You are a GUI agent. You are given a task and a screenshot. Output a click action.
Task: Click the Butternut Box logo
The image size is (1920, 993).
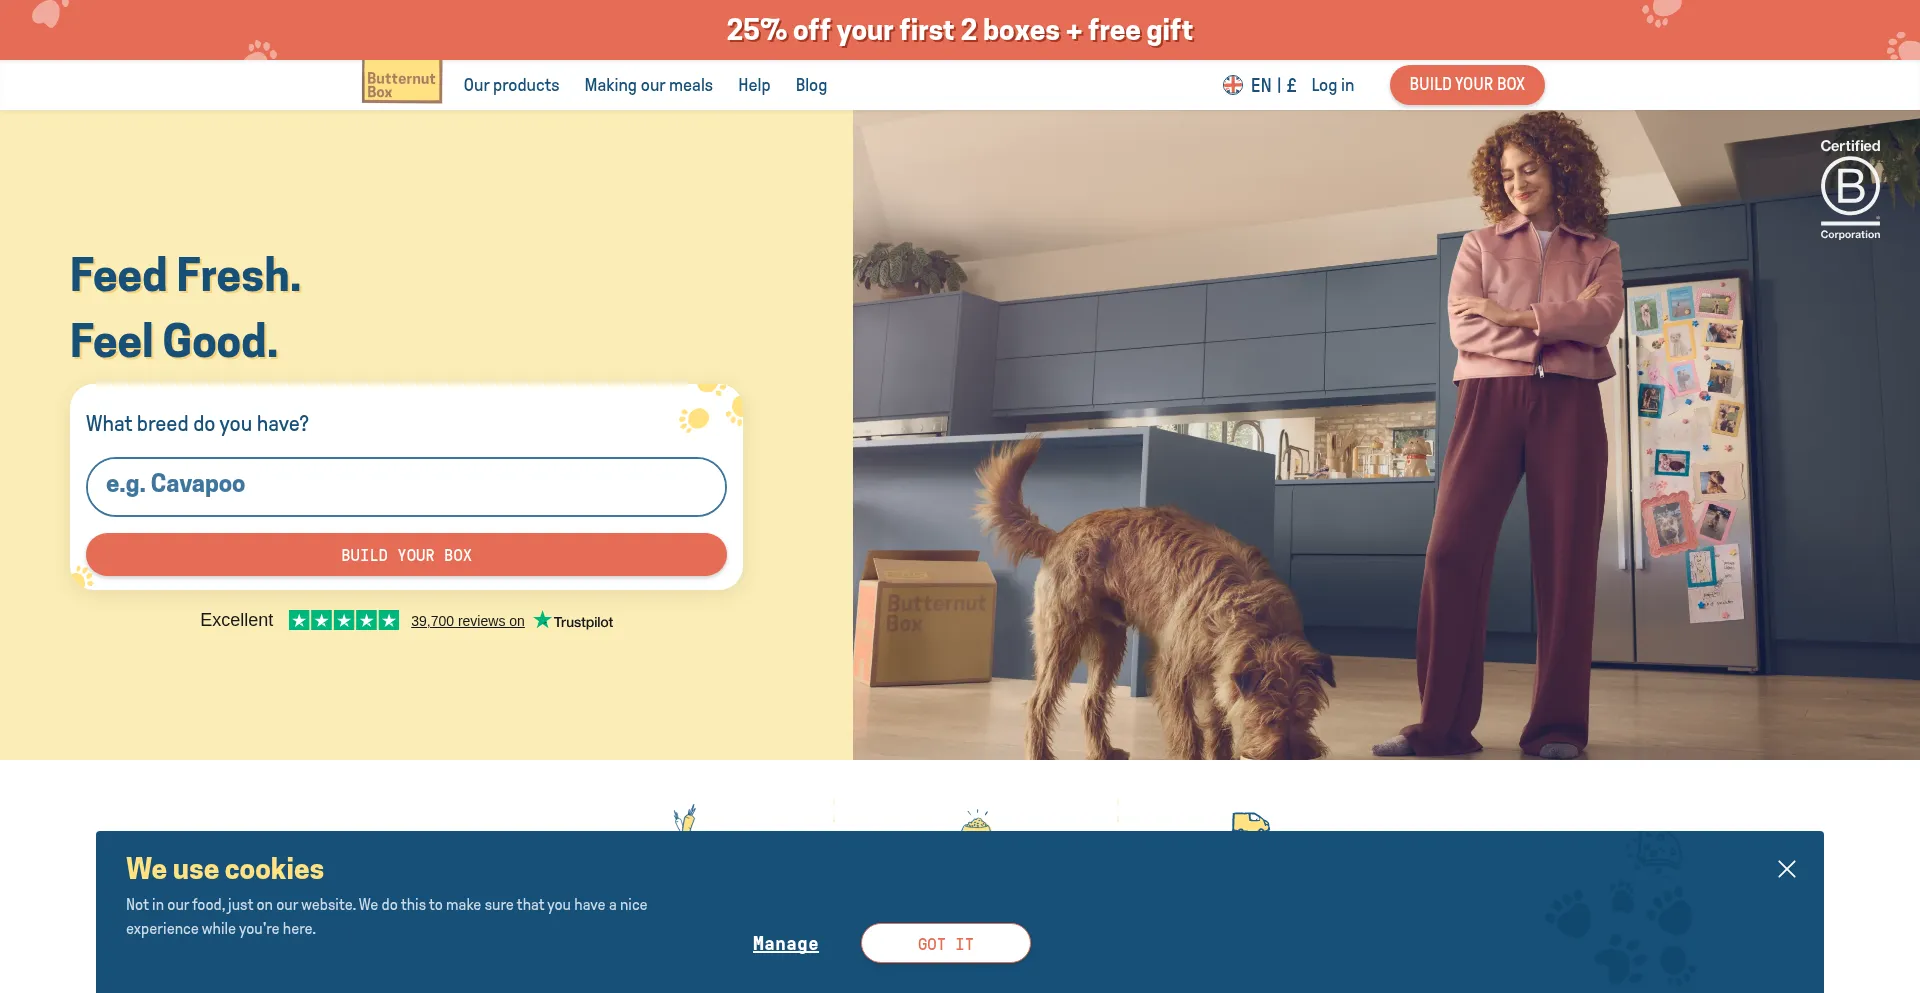point(402,82)
